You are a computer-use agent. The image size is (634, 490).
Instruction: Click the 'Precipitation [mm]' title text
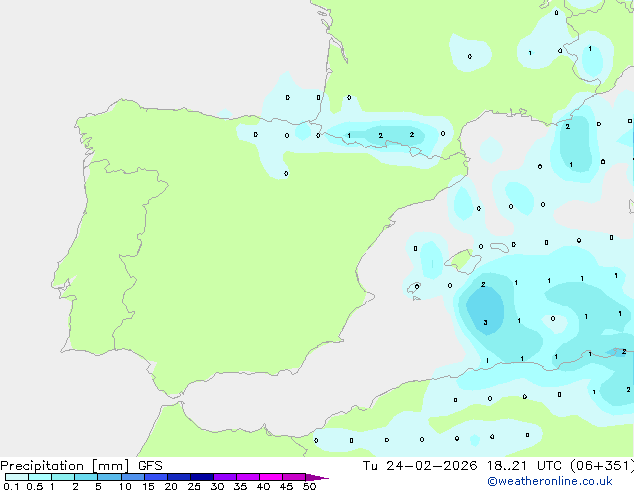click(x=64, y=466)
